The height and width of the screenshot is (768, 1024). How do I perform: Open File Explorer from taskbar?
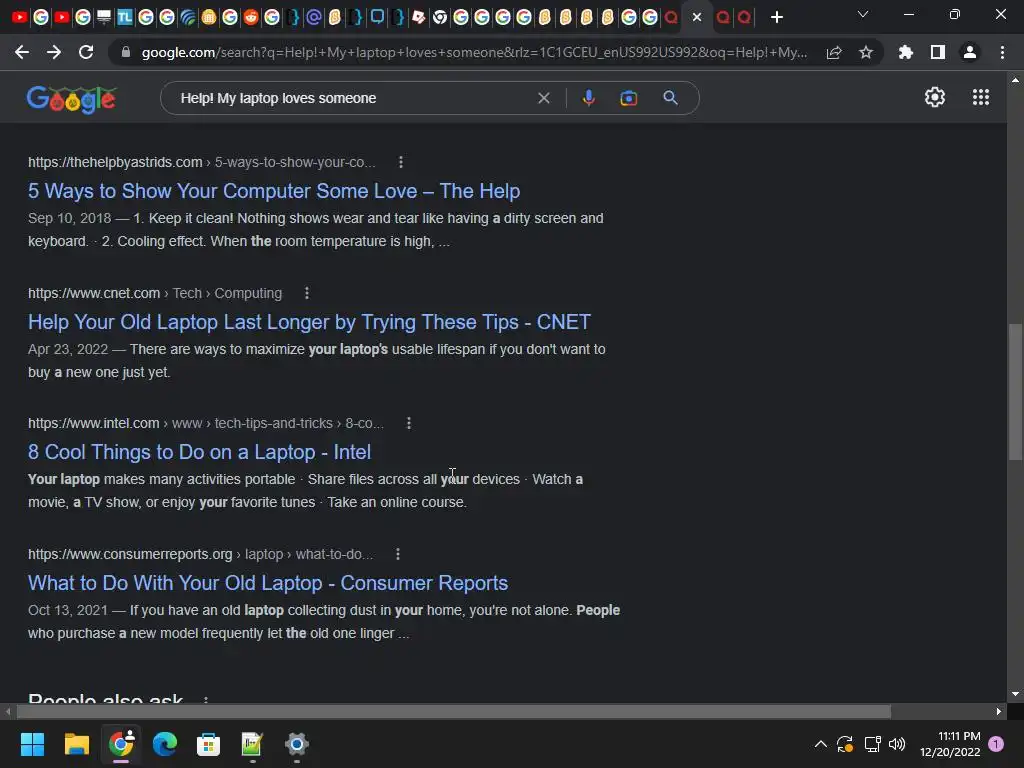(x=76, y=744)
